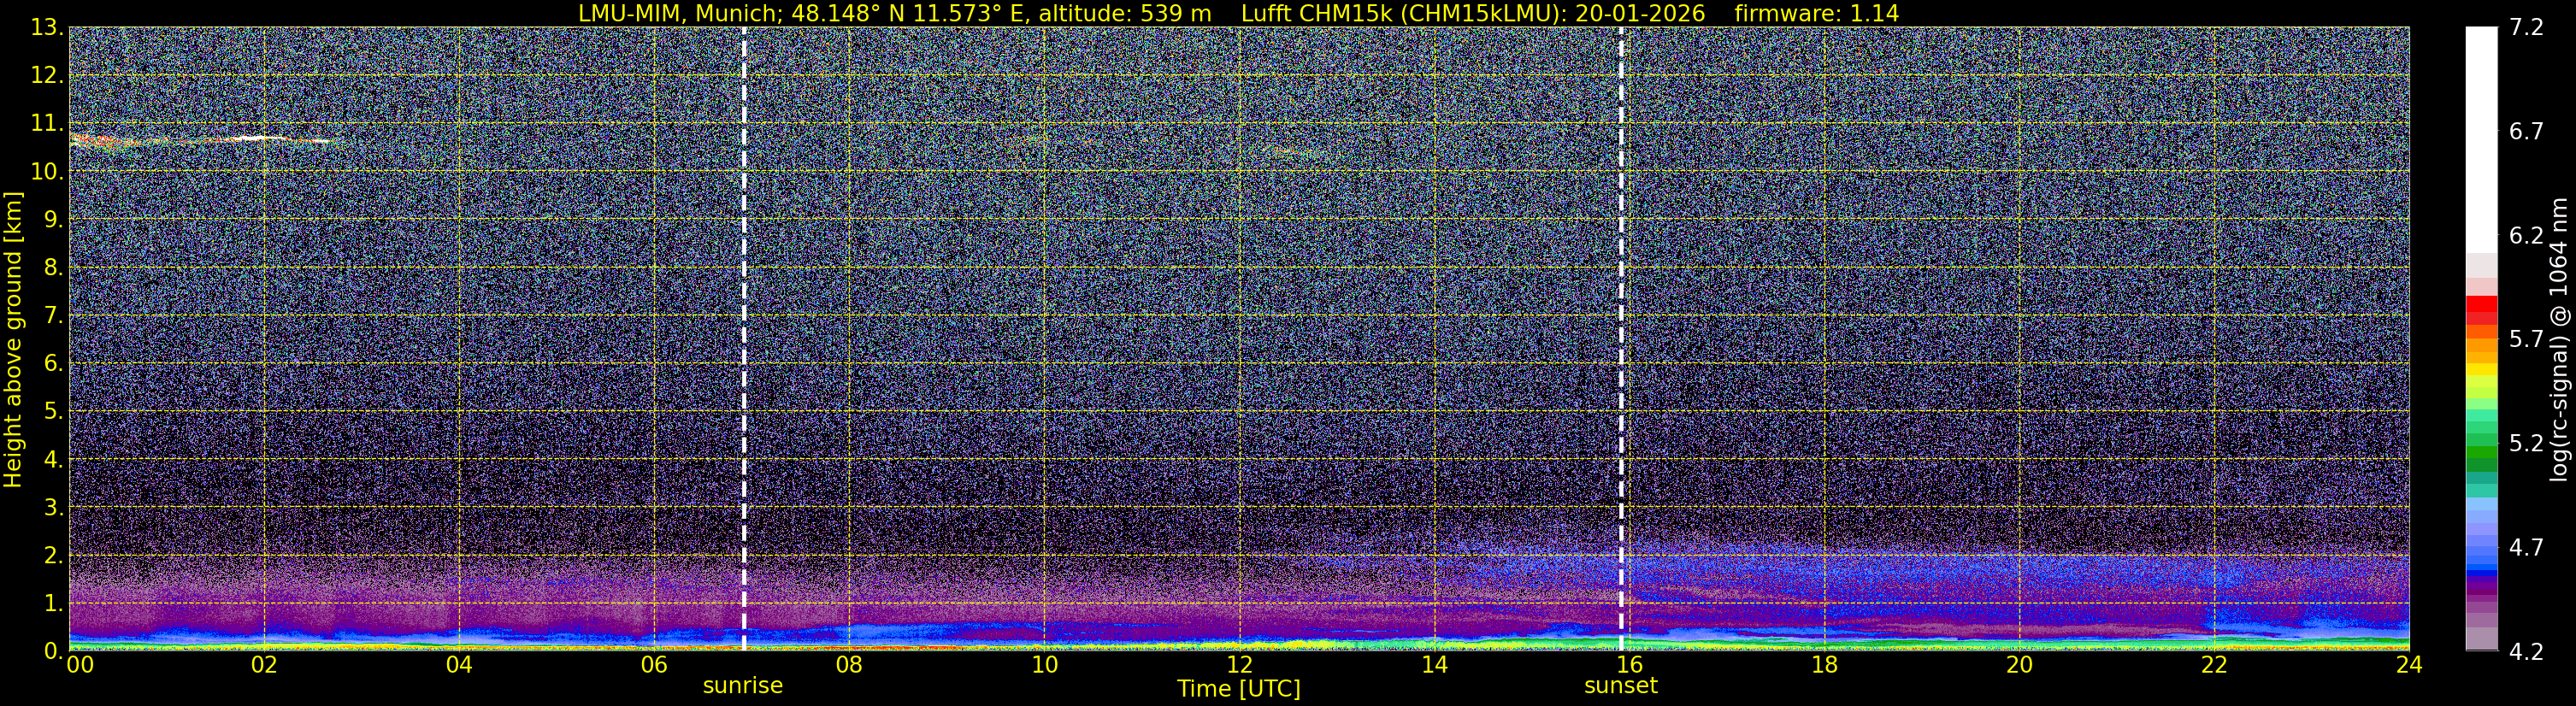Click the height tick label '8.'
This screenshot has height=706, width=2576.
(x=54, y=268)
